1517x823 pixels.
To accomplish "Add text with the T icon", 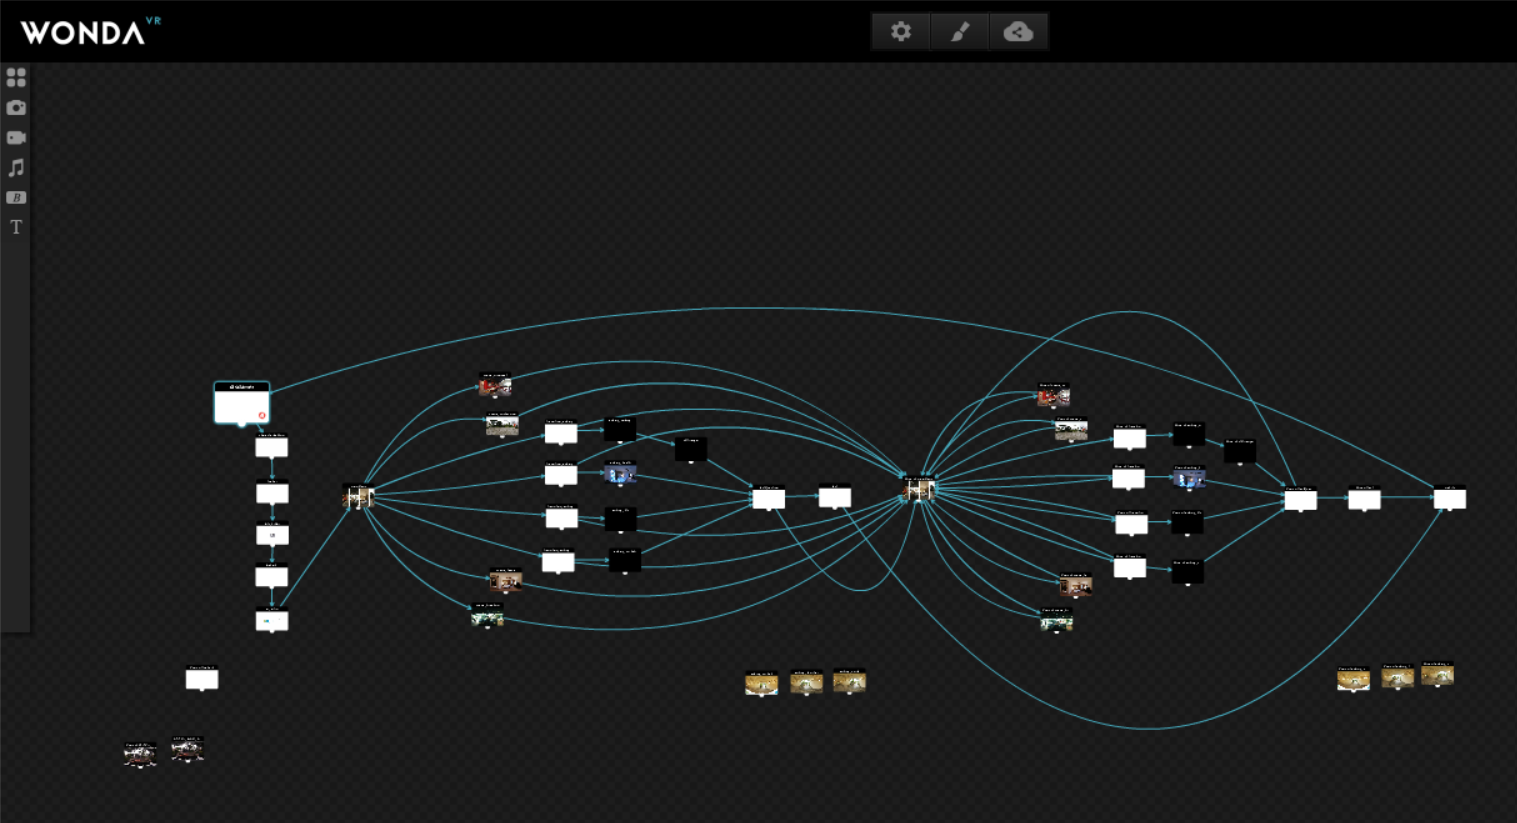I will click(x=16, y=227).
